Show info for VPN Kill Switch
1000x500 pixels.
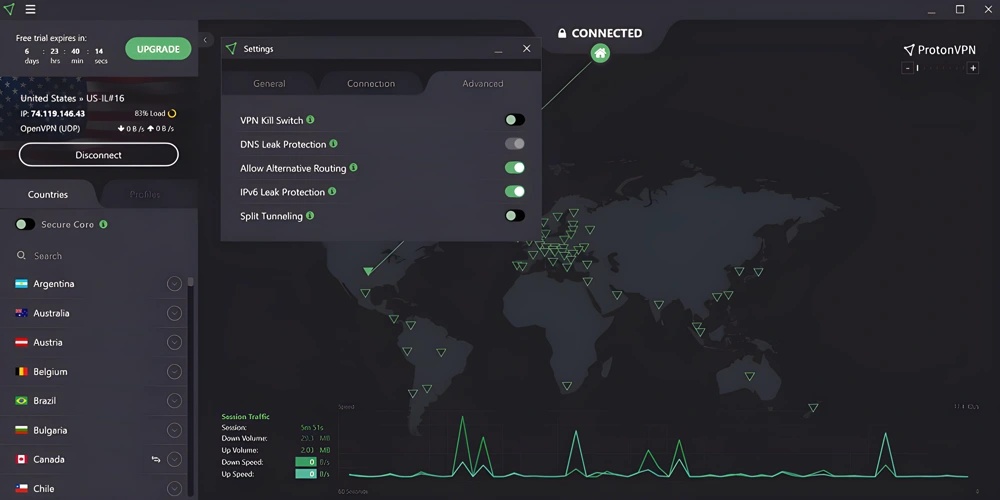[310, 119]
